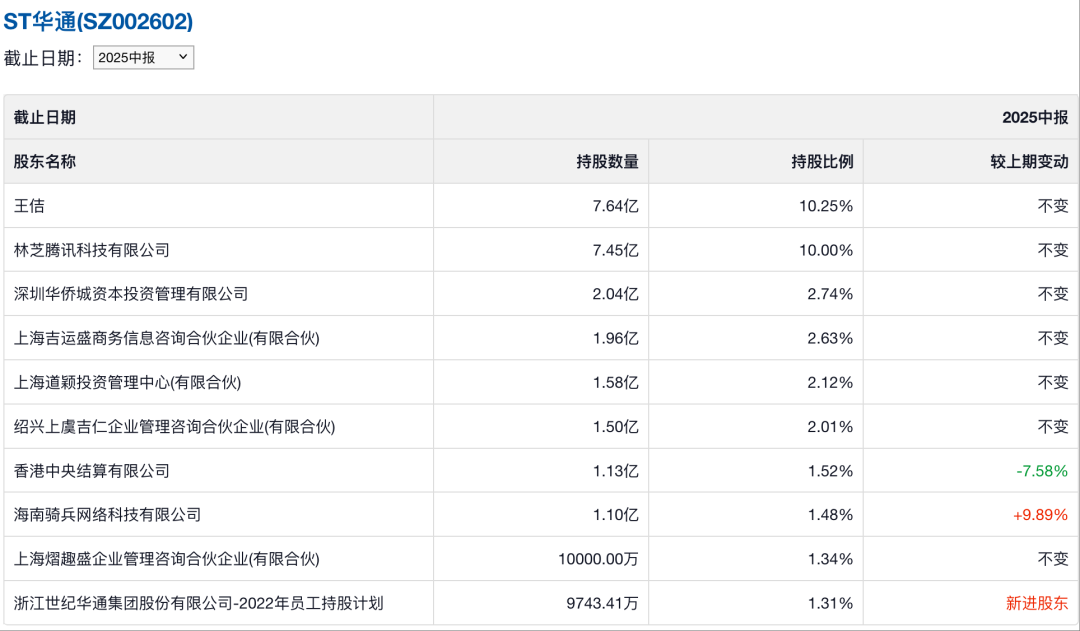Click the 1.48% holding ratio
The image size is (1080, 631).
pos(830,515)
